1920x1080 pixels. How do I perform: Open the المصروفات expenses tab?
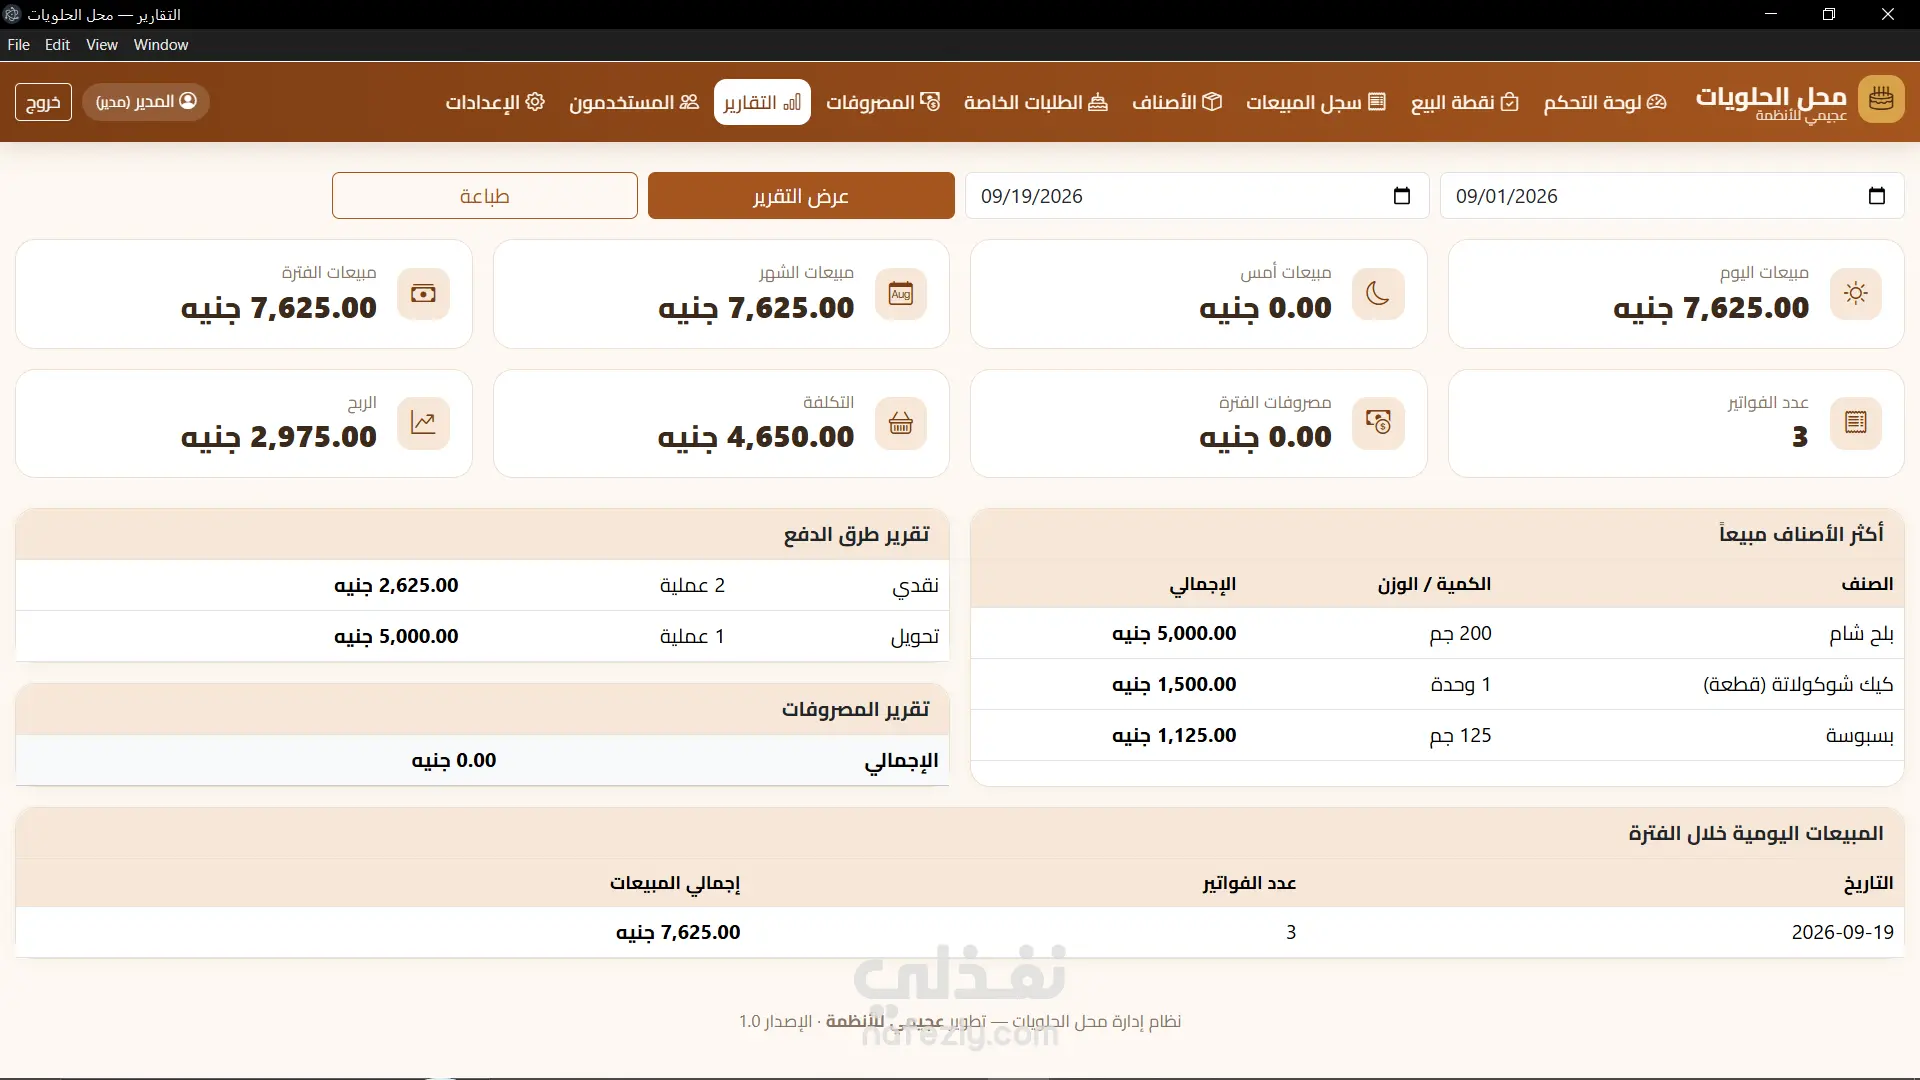tap(883, 102)
